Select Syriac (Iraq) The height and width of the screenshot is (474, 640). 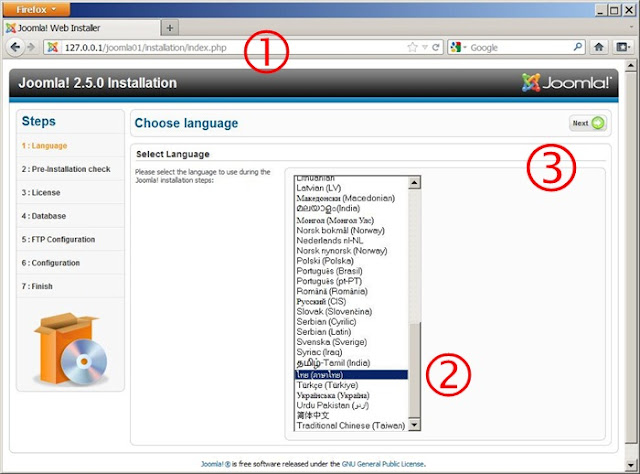coord(351,352)
